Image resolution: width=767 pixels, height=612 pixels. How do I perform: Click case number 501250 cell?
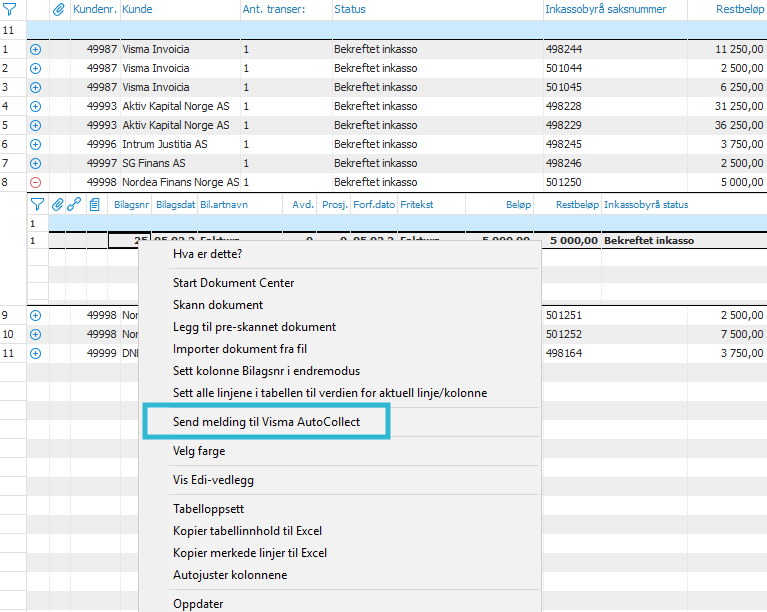[564, 182]
